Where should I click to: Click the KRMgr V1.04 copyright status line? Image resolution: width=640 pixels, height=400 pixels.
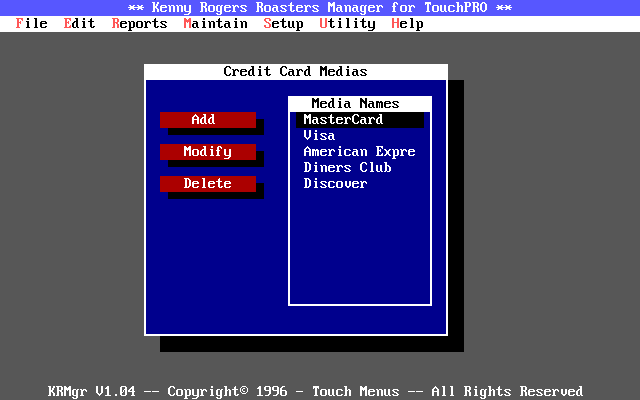point(316,392)
